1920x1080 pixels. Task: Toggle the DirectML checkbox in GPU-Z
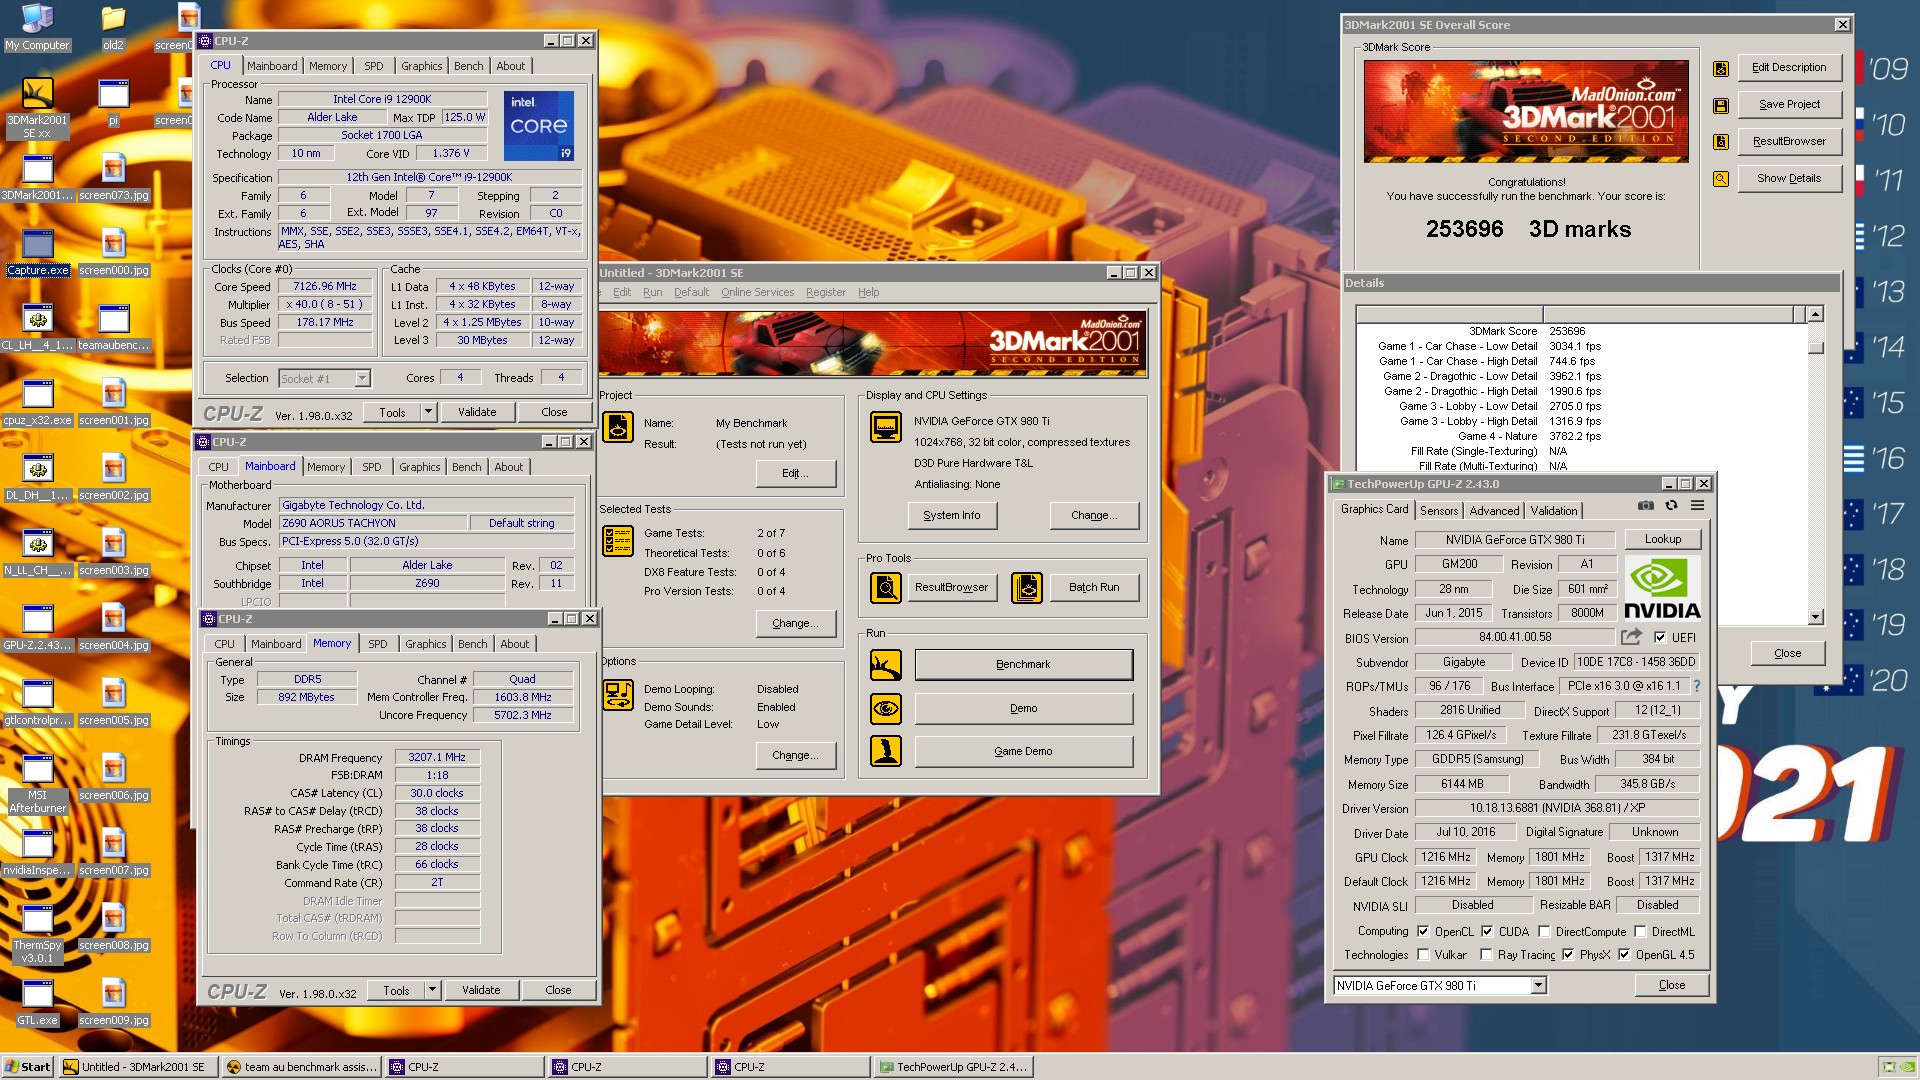coord(1640,931)
